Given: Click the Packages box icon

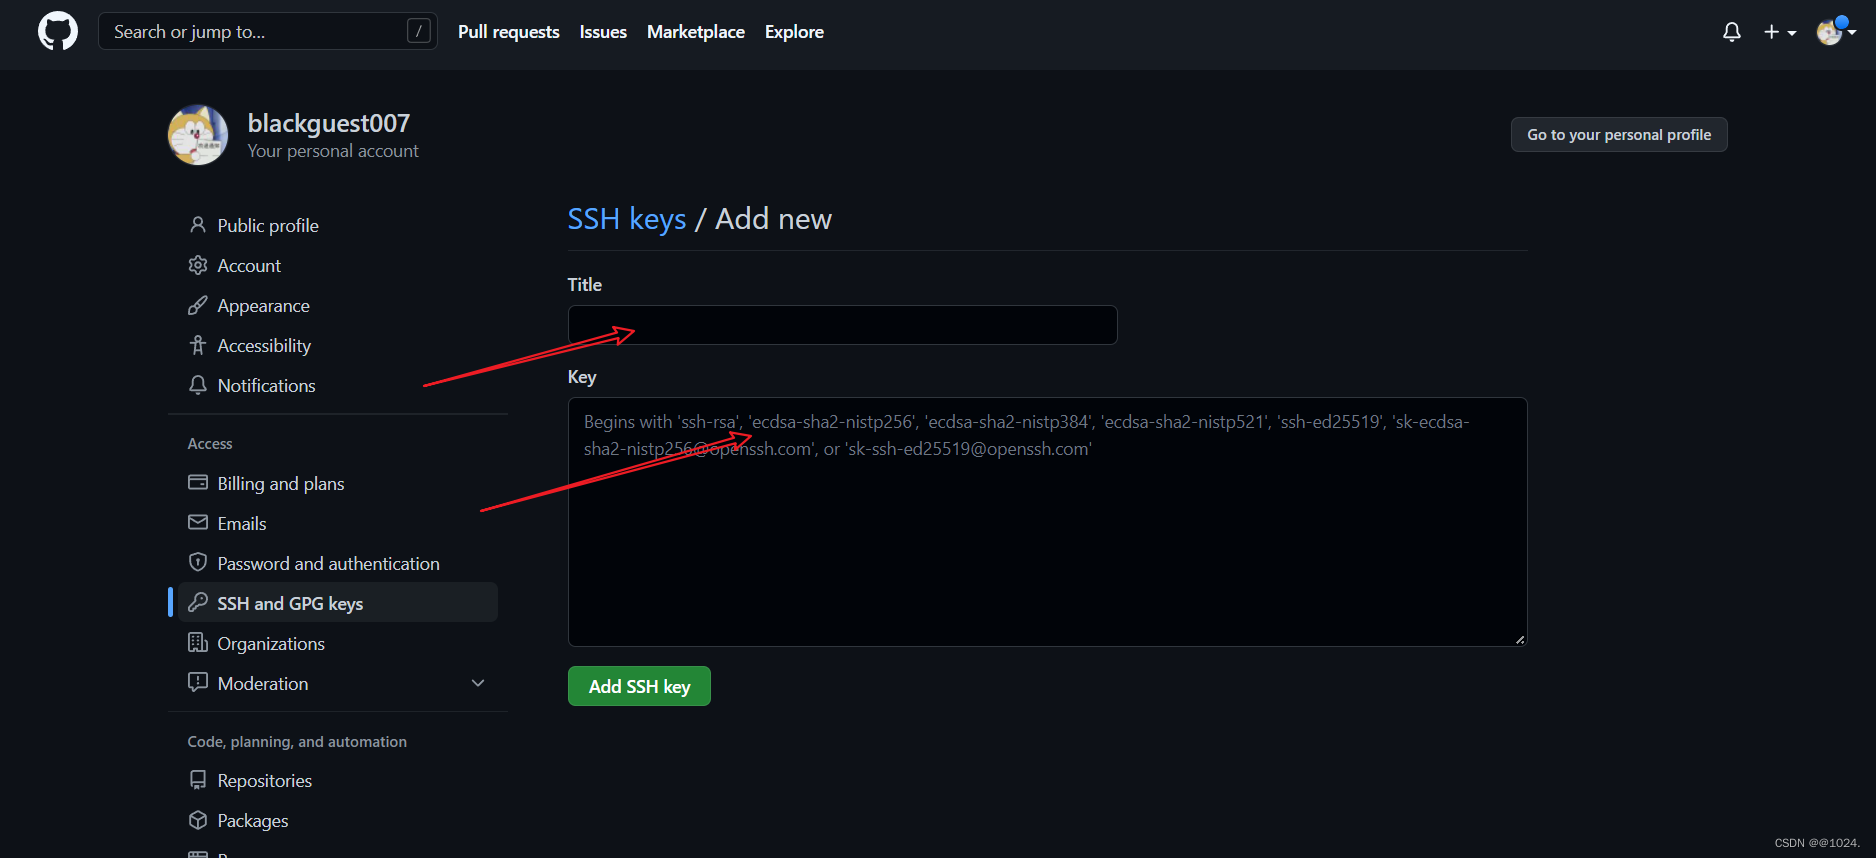Looking at the screenshot, I should [198, 820].
